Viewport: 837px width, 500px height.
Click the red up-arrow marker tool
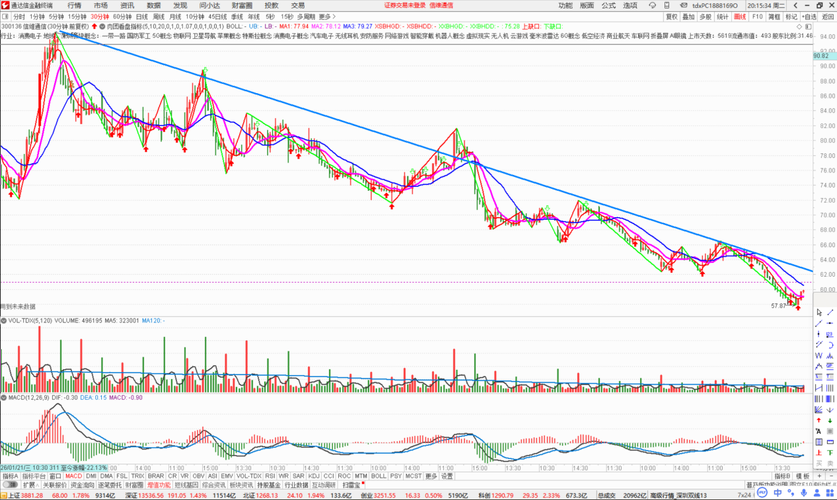pos(819,420)
